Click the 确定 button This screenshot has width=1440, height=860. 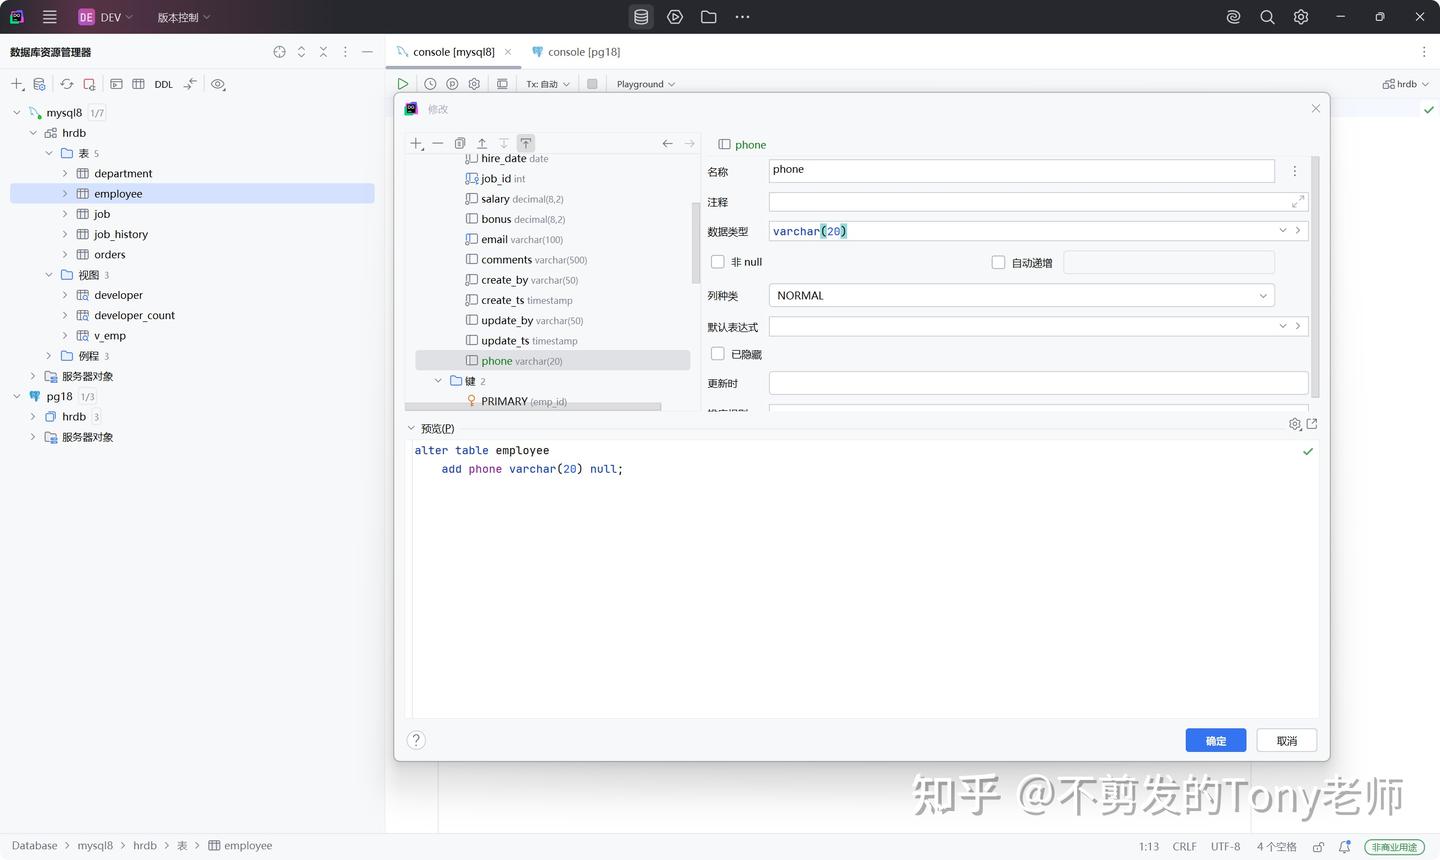click(1216, 741)
